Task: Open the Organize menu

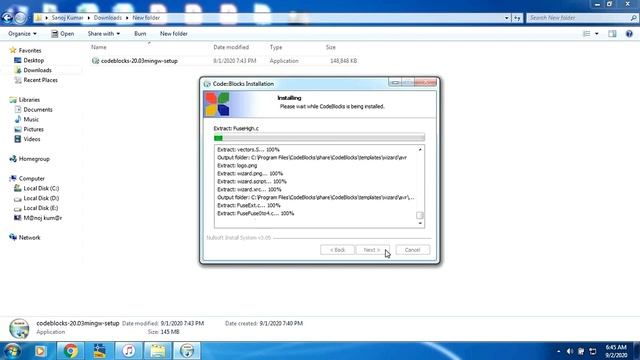Action: 22,33
